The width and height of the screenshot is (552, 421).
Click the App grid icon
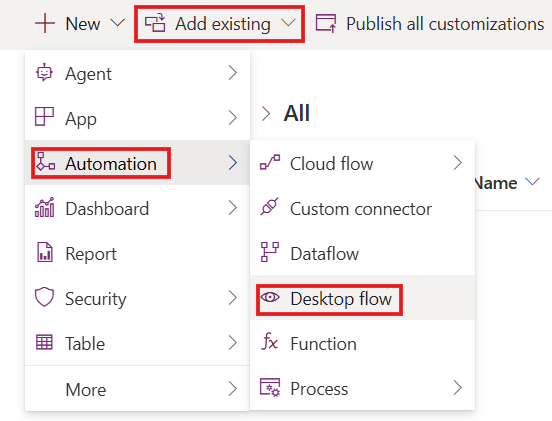click(x=44, y=117)
